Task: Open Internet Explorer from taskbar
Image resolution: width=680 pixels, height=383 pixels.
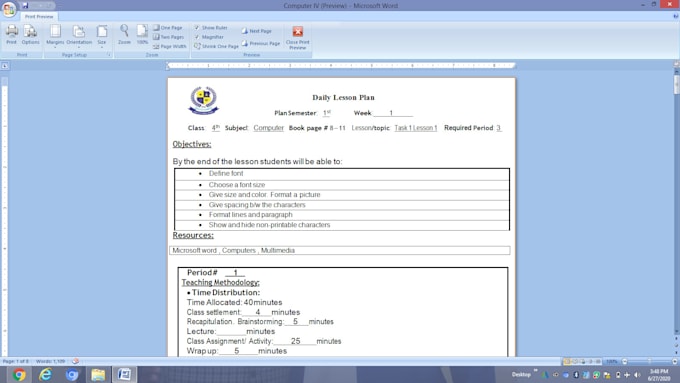Action: click(x=45, y=374)
